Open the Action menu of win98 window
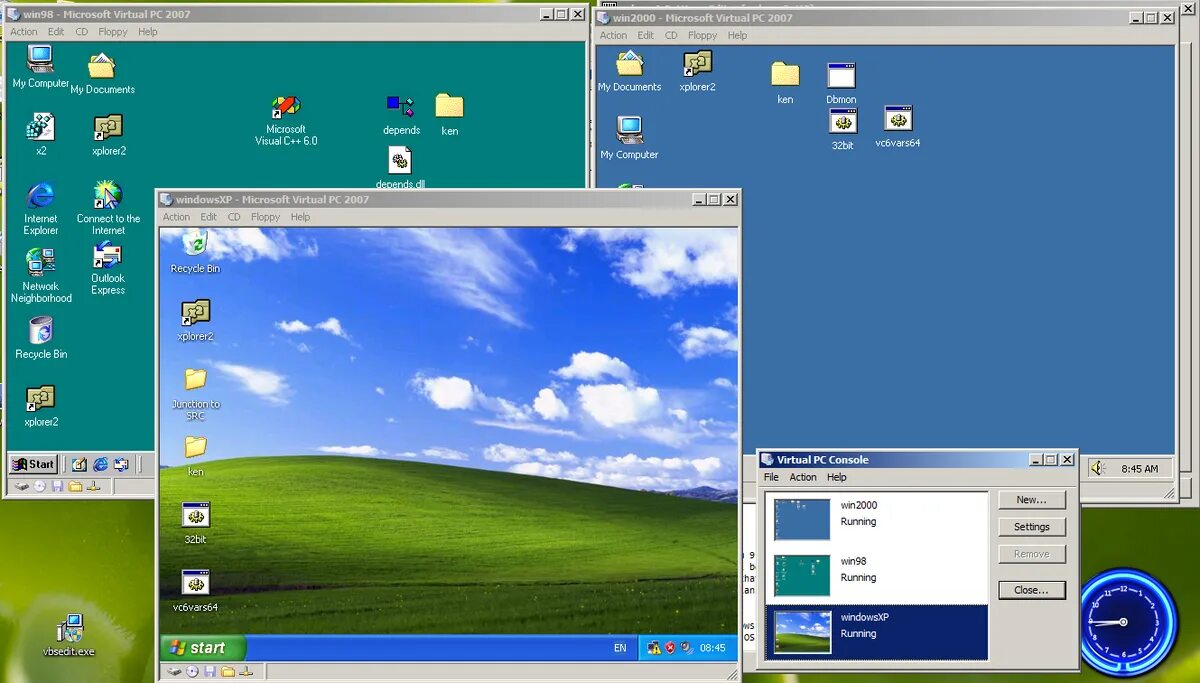The image size is (1200, 683). pyautogui.click(x=24, y=32)
